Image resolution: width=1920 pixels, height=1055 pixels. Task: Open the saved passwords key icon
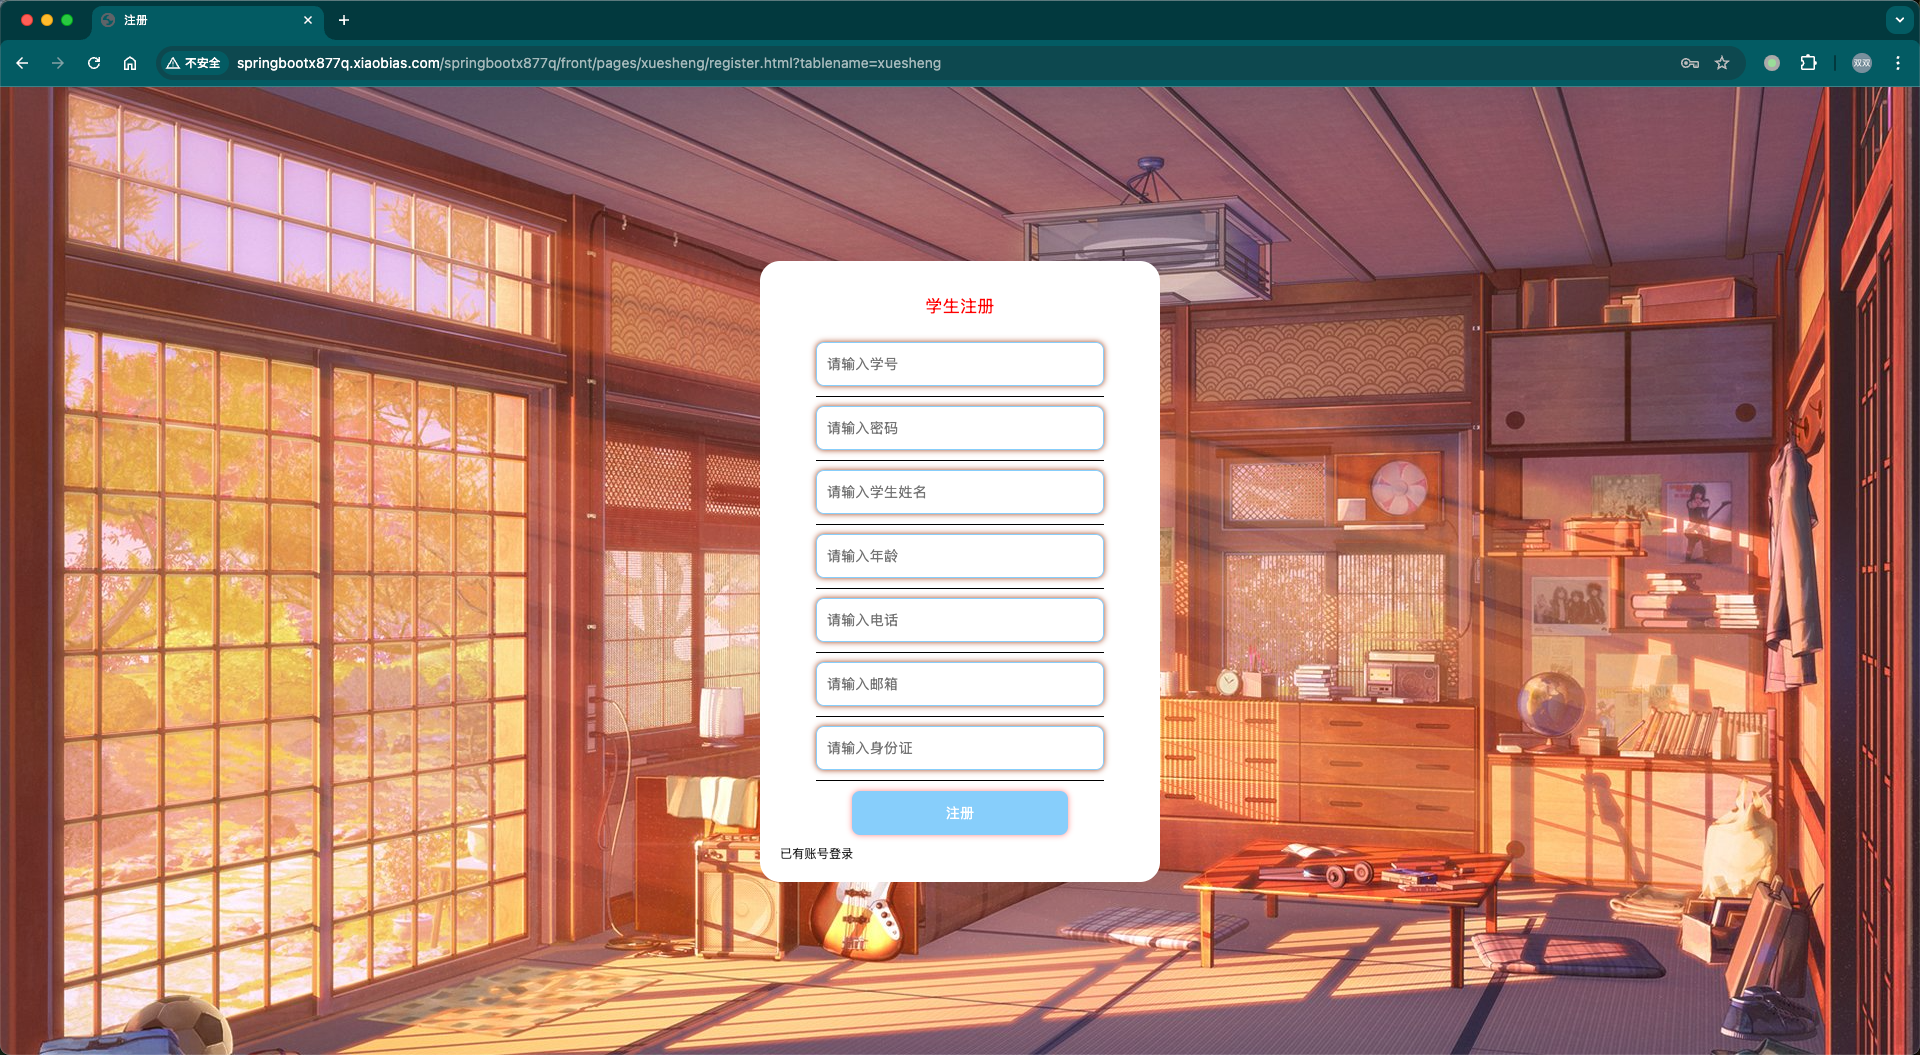click(1690, 63)
